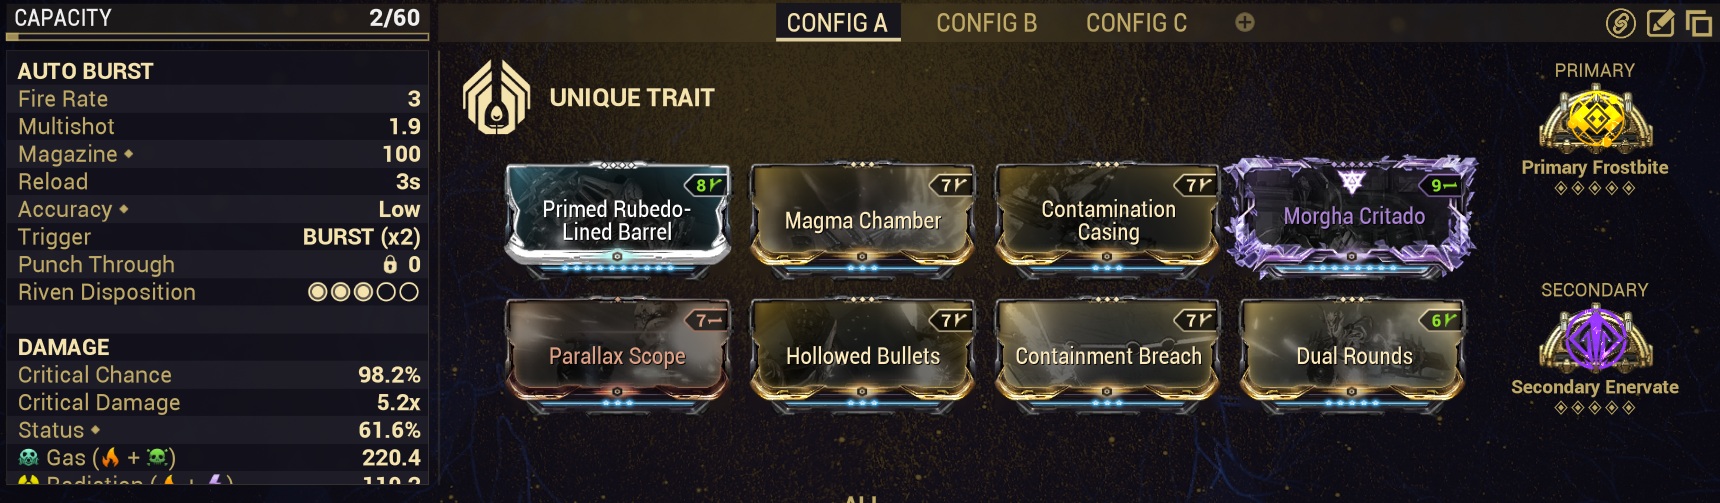1720x503 pixels.
Task: Select the Morgha Critado riven mod
Action: pyautogui.click(x=1353, y=217)
